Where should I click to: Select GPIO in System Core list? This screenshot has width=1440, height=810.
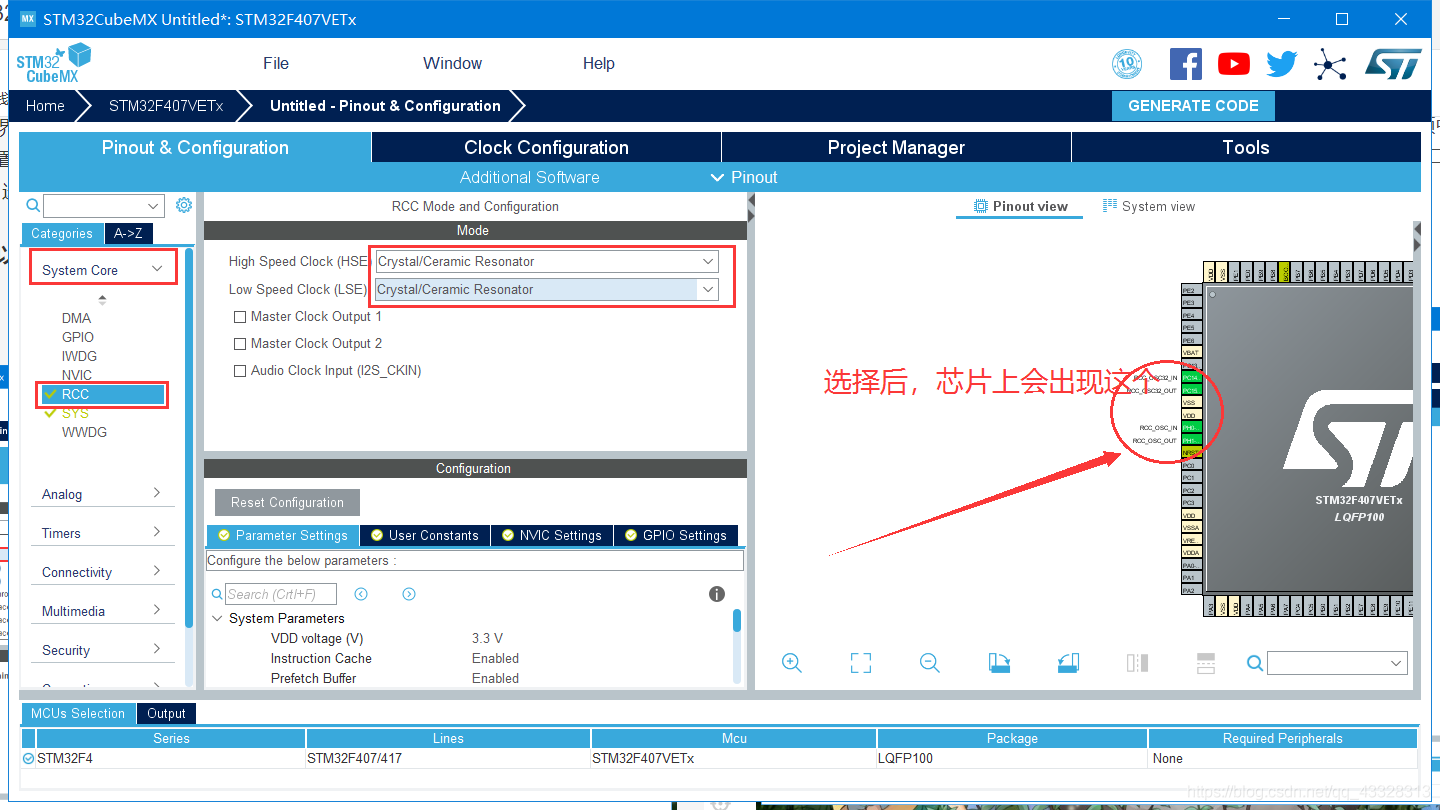click(78, 337)
